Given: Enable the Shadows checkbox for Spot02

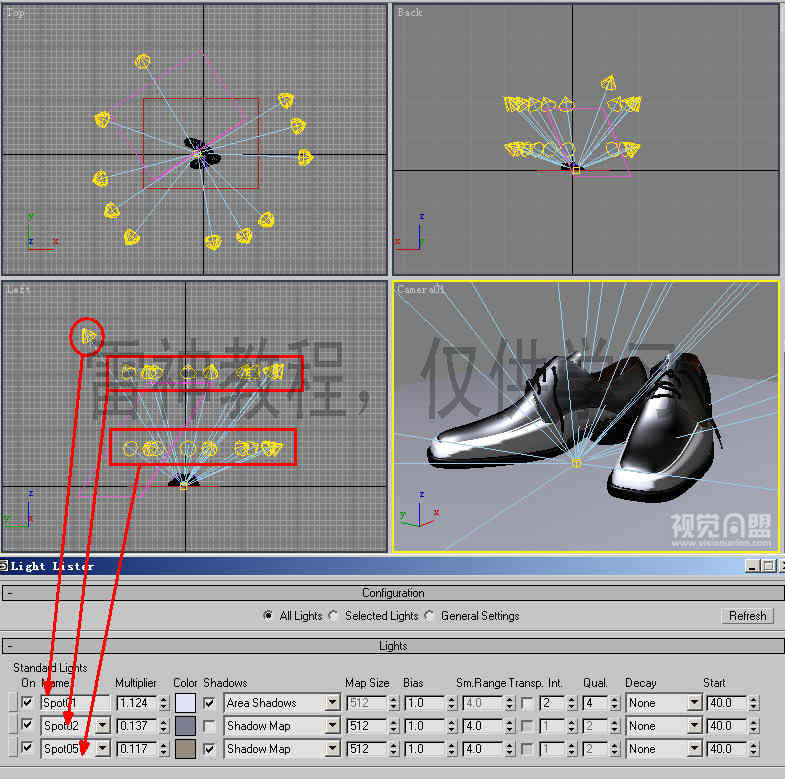Looking at the screenshot, I should point(209,726).
